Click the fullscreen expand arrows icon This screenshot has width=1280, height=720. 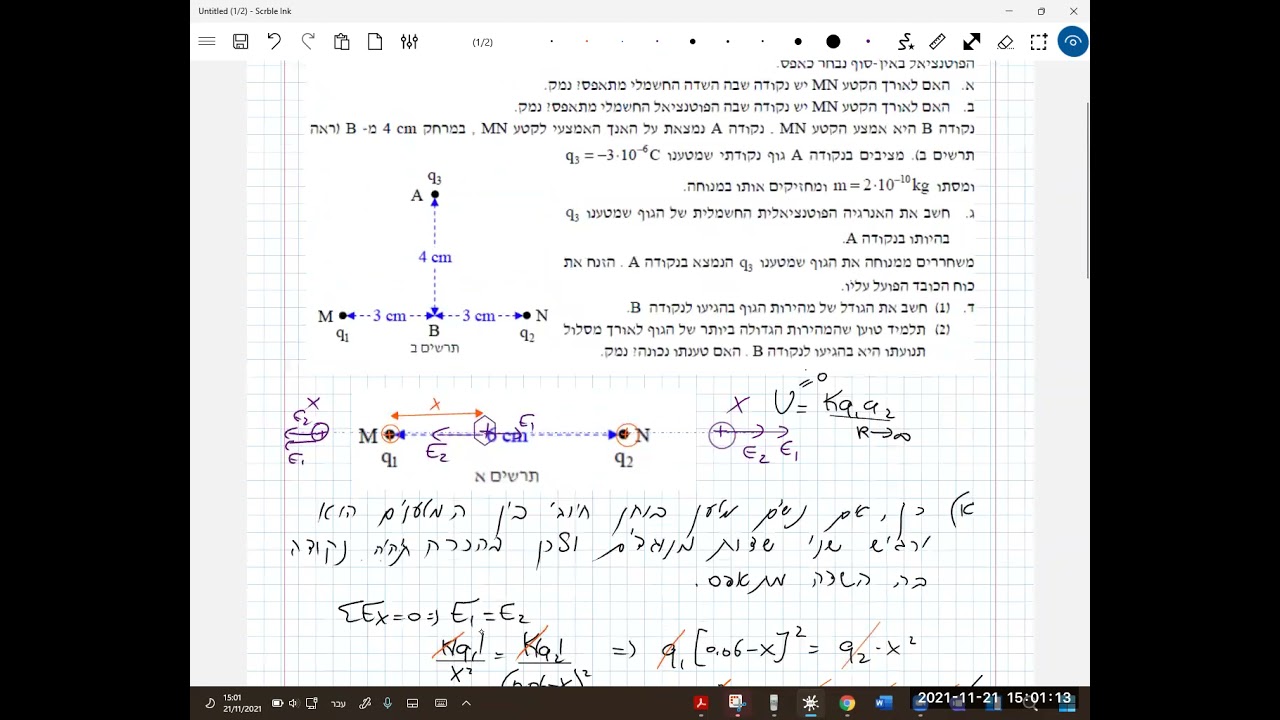972,42
